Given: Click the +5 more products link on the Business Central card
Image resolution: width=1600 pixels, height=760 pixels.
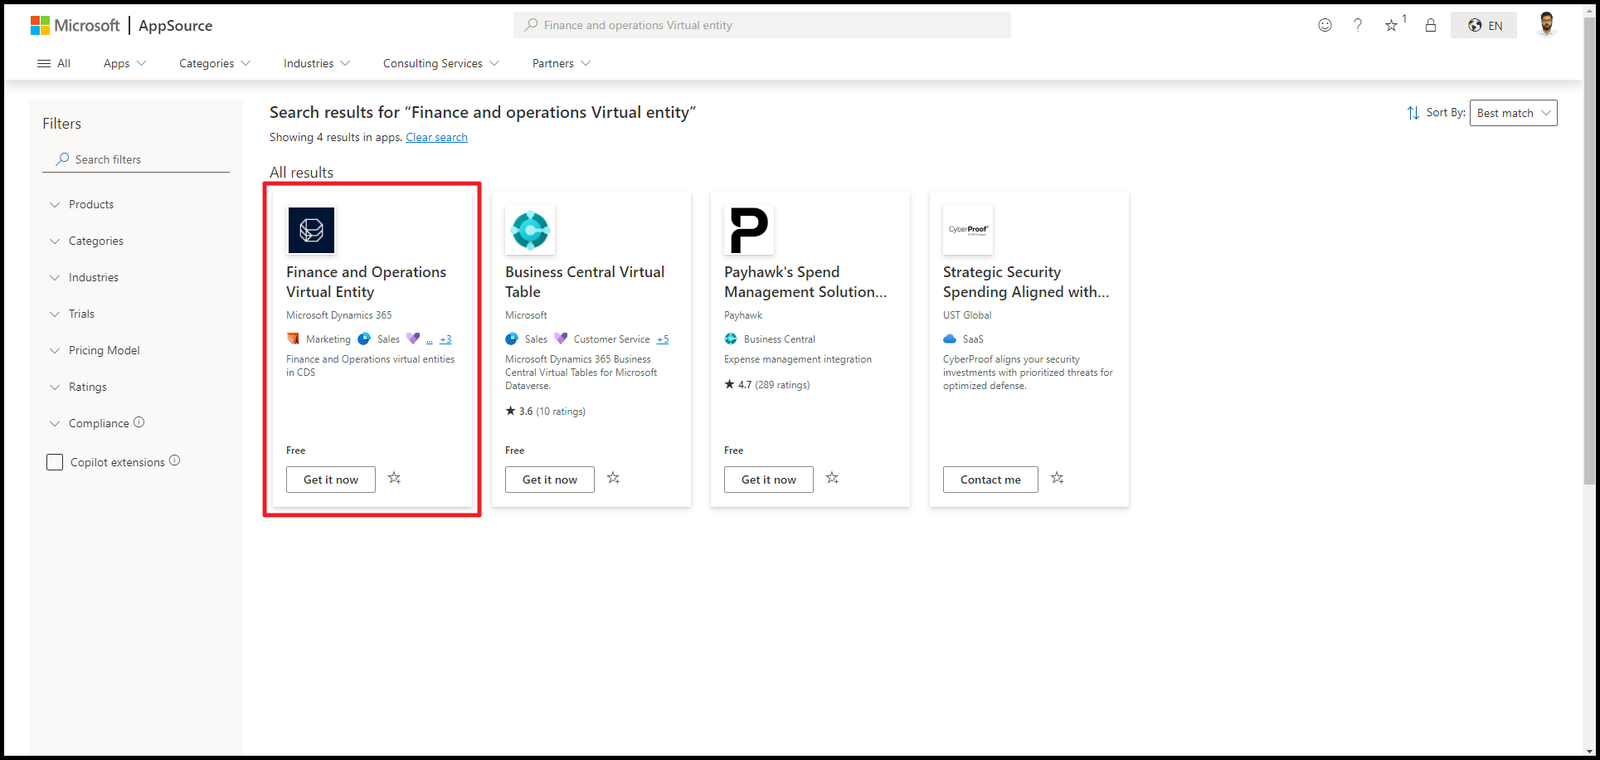Looking at the screenshot, I should point(663,340).
